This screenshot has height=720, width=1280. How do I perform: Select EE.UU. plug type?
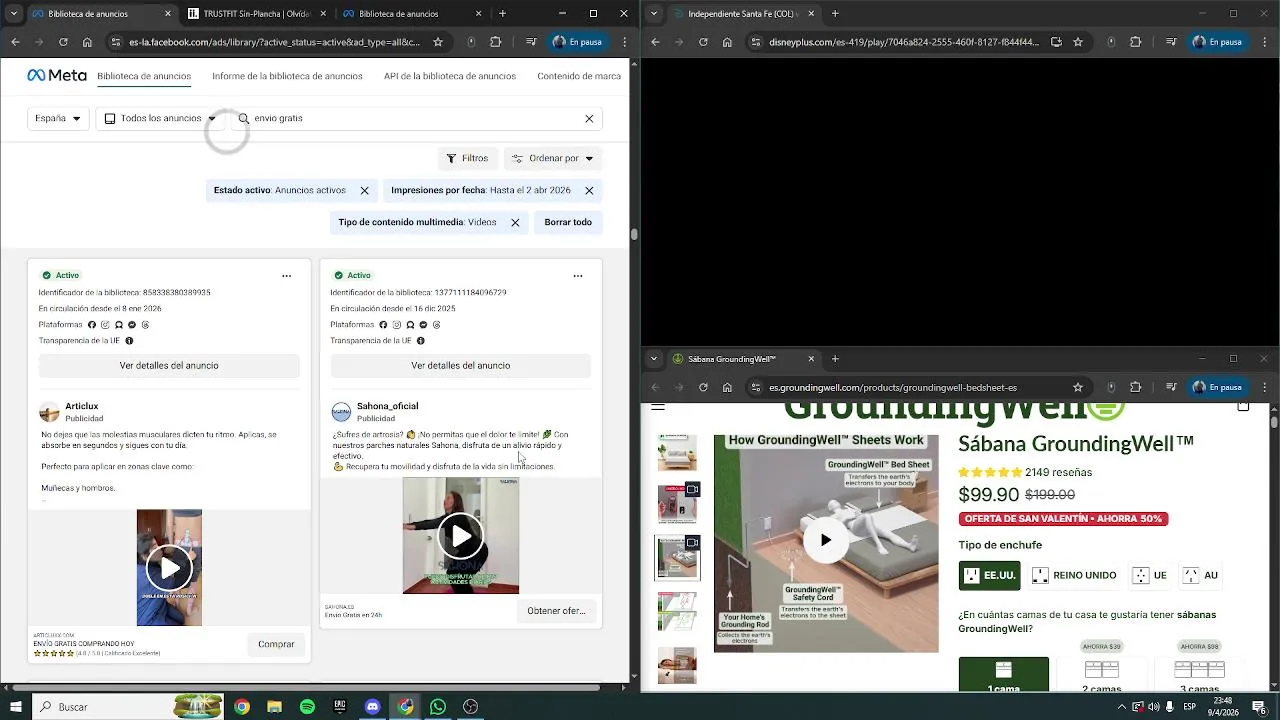click(x=989, y=575)
